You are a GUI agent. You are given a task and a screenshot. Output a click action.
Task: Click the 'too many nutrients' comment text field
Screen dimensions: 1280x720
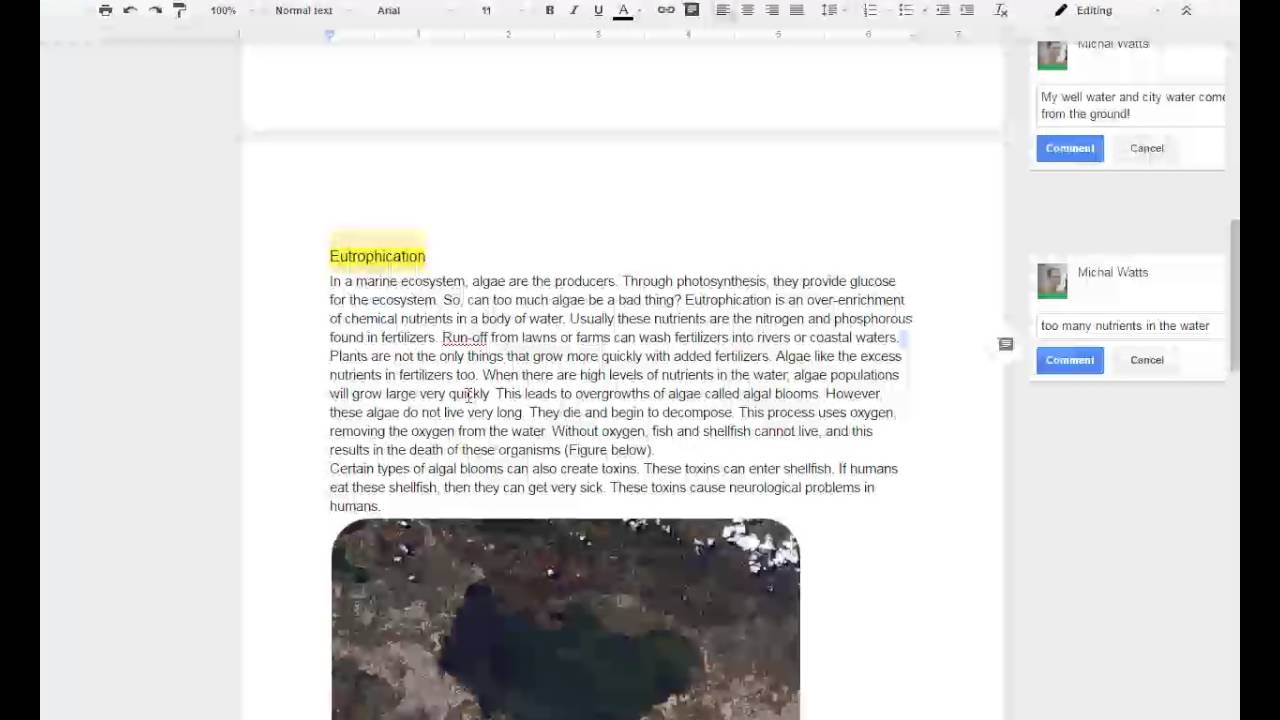click(1130, 325)
